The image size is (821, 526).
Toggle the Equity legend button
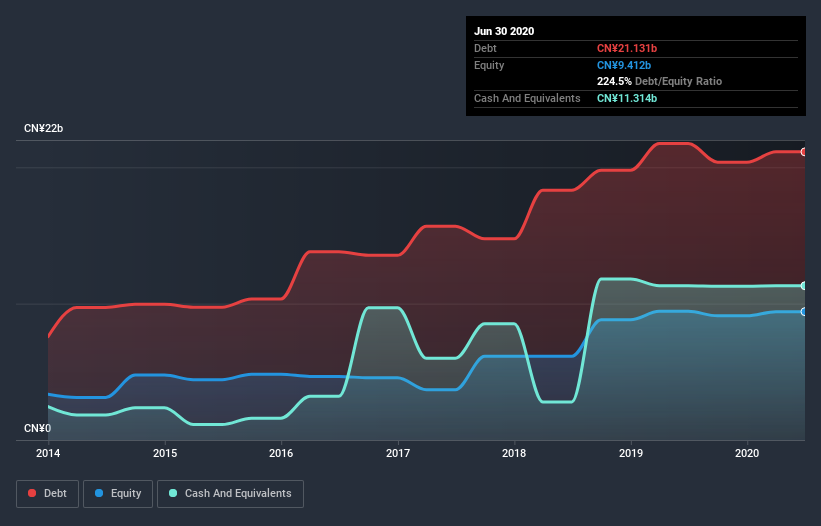[118, 494]
